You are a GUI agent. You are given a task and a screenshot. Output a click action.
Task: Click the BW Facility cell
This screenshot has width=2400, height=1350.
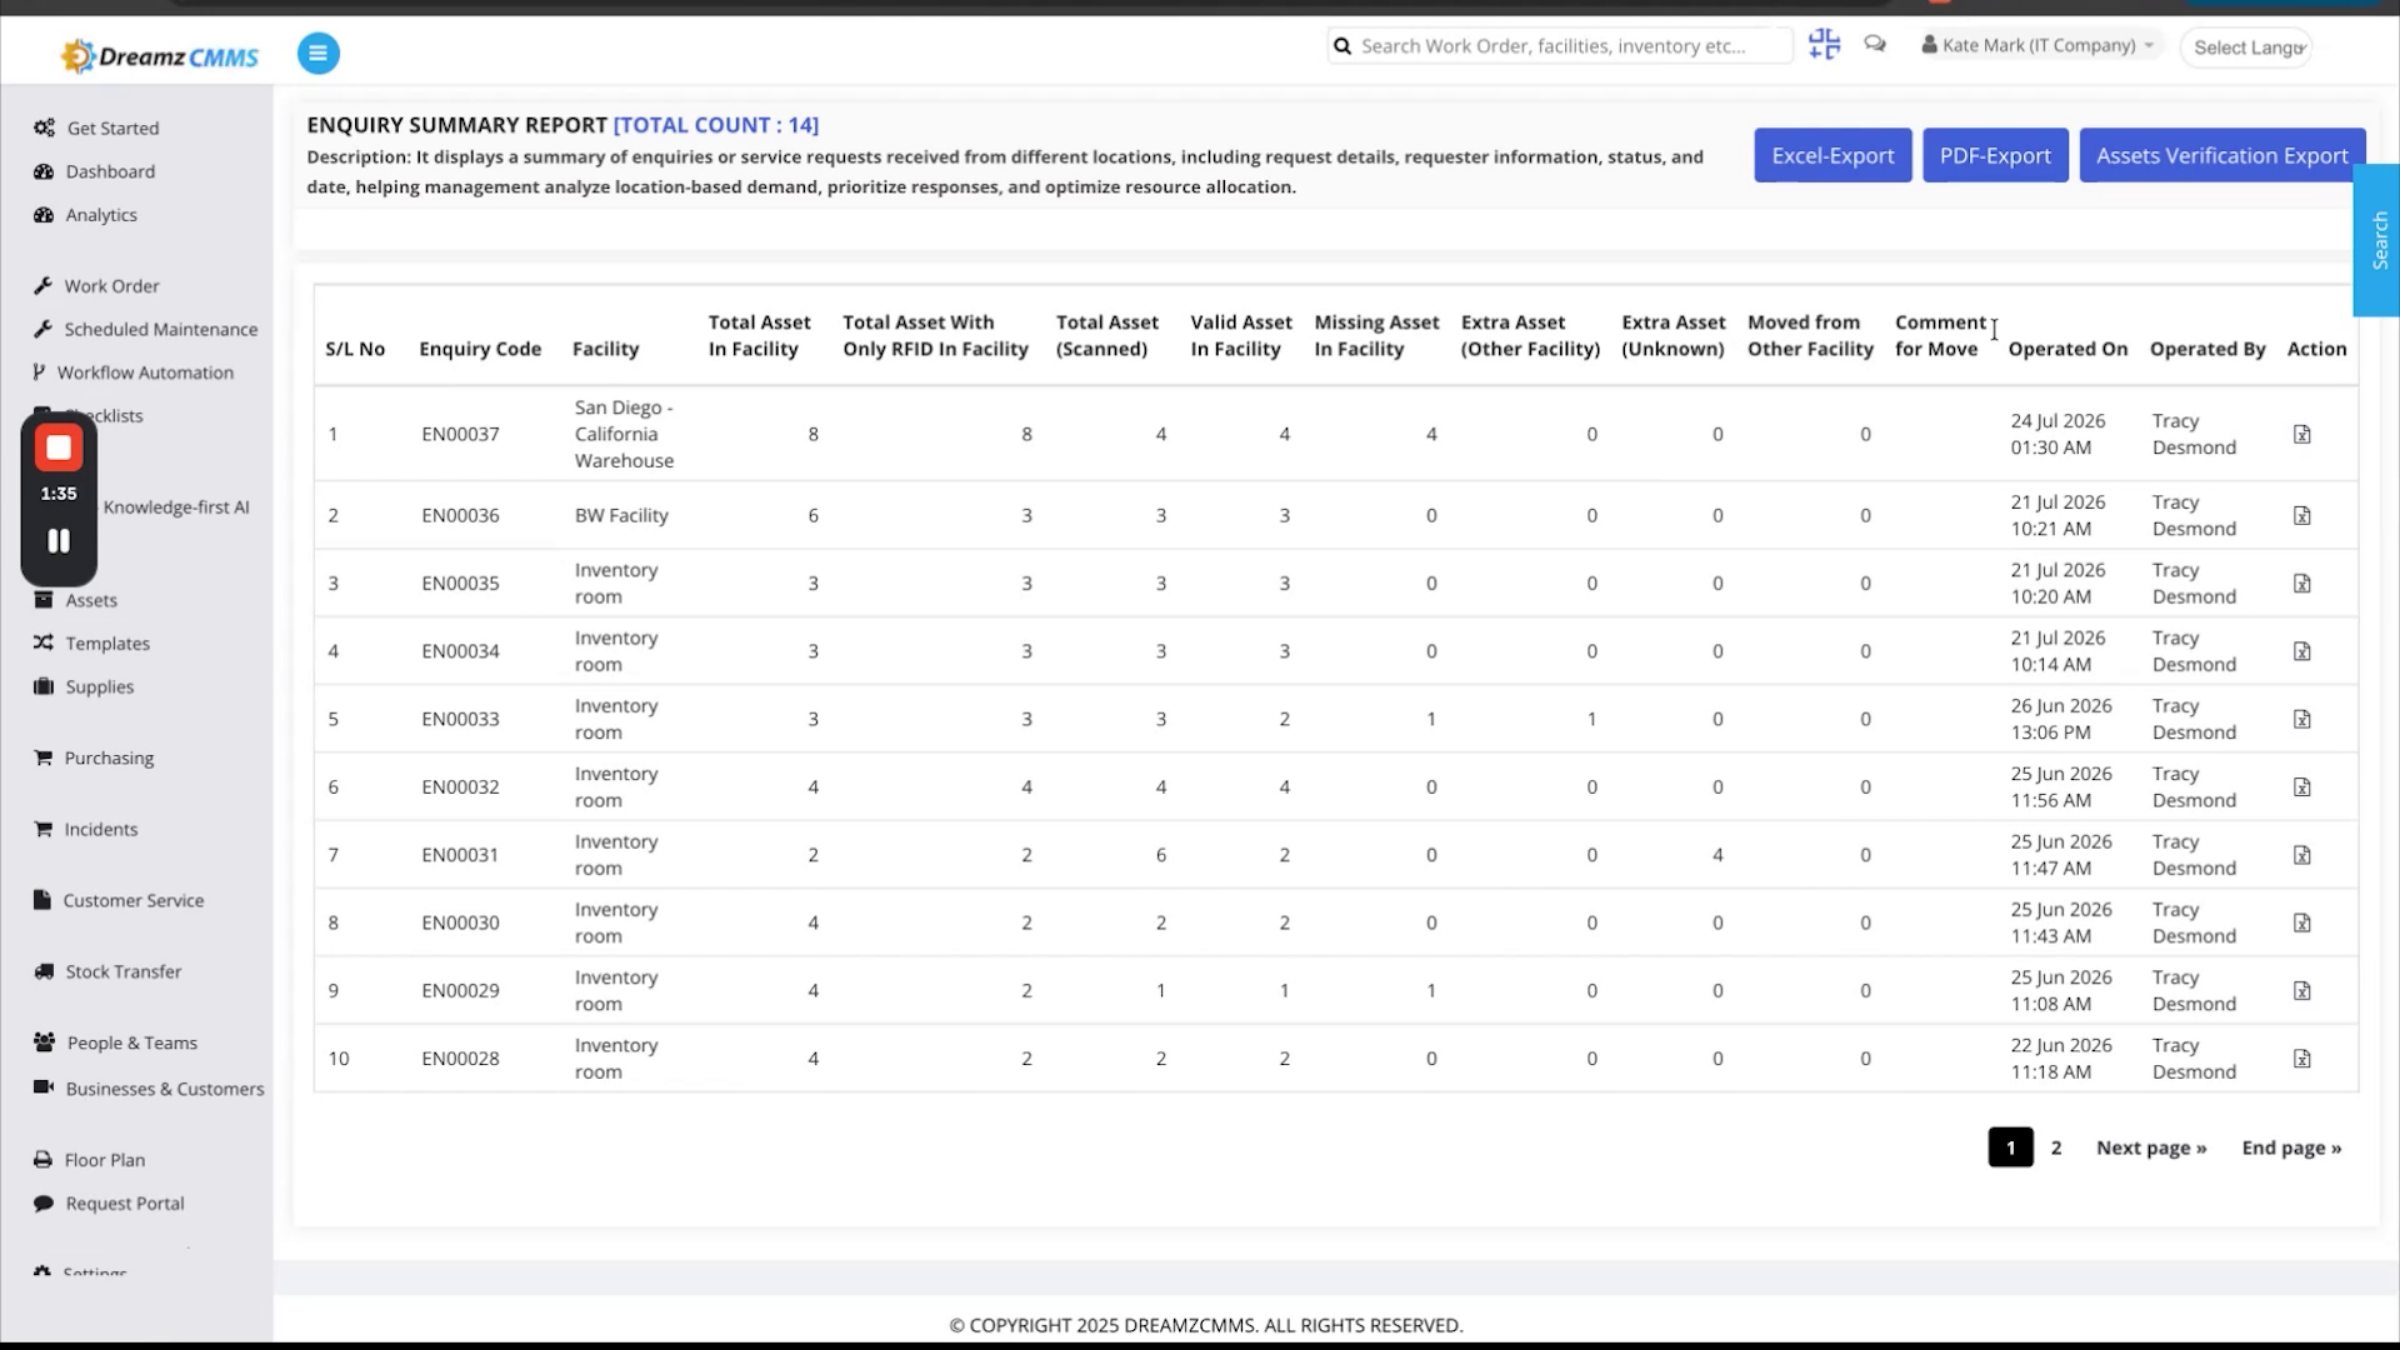621,515
